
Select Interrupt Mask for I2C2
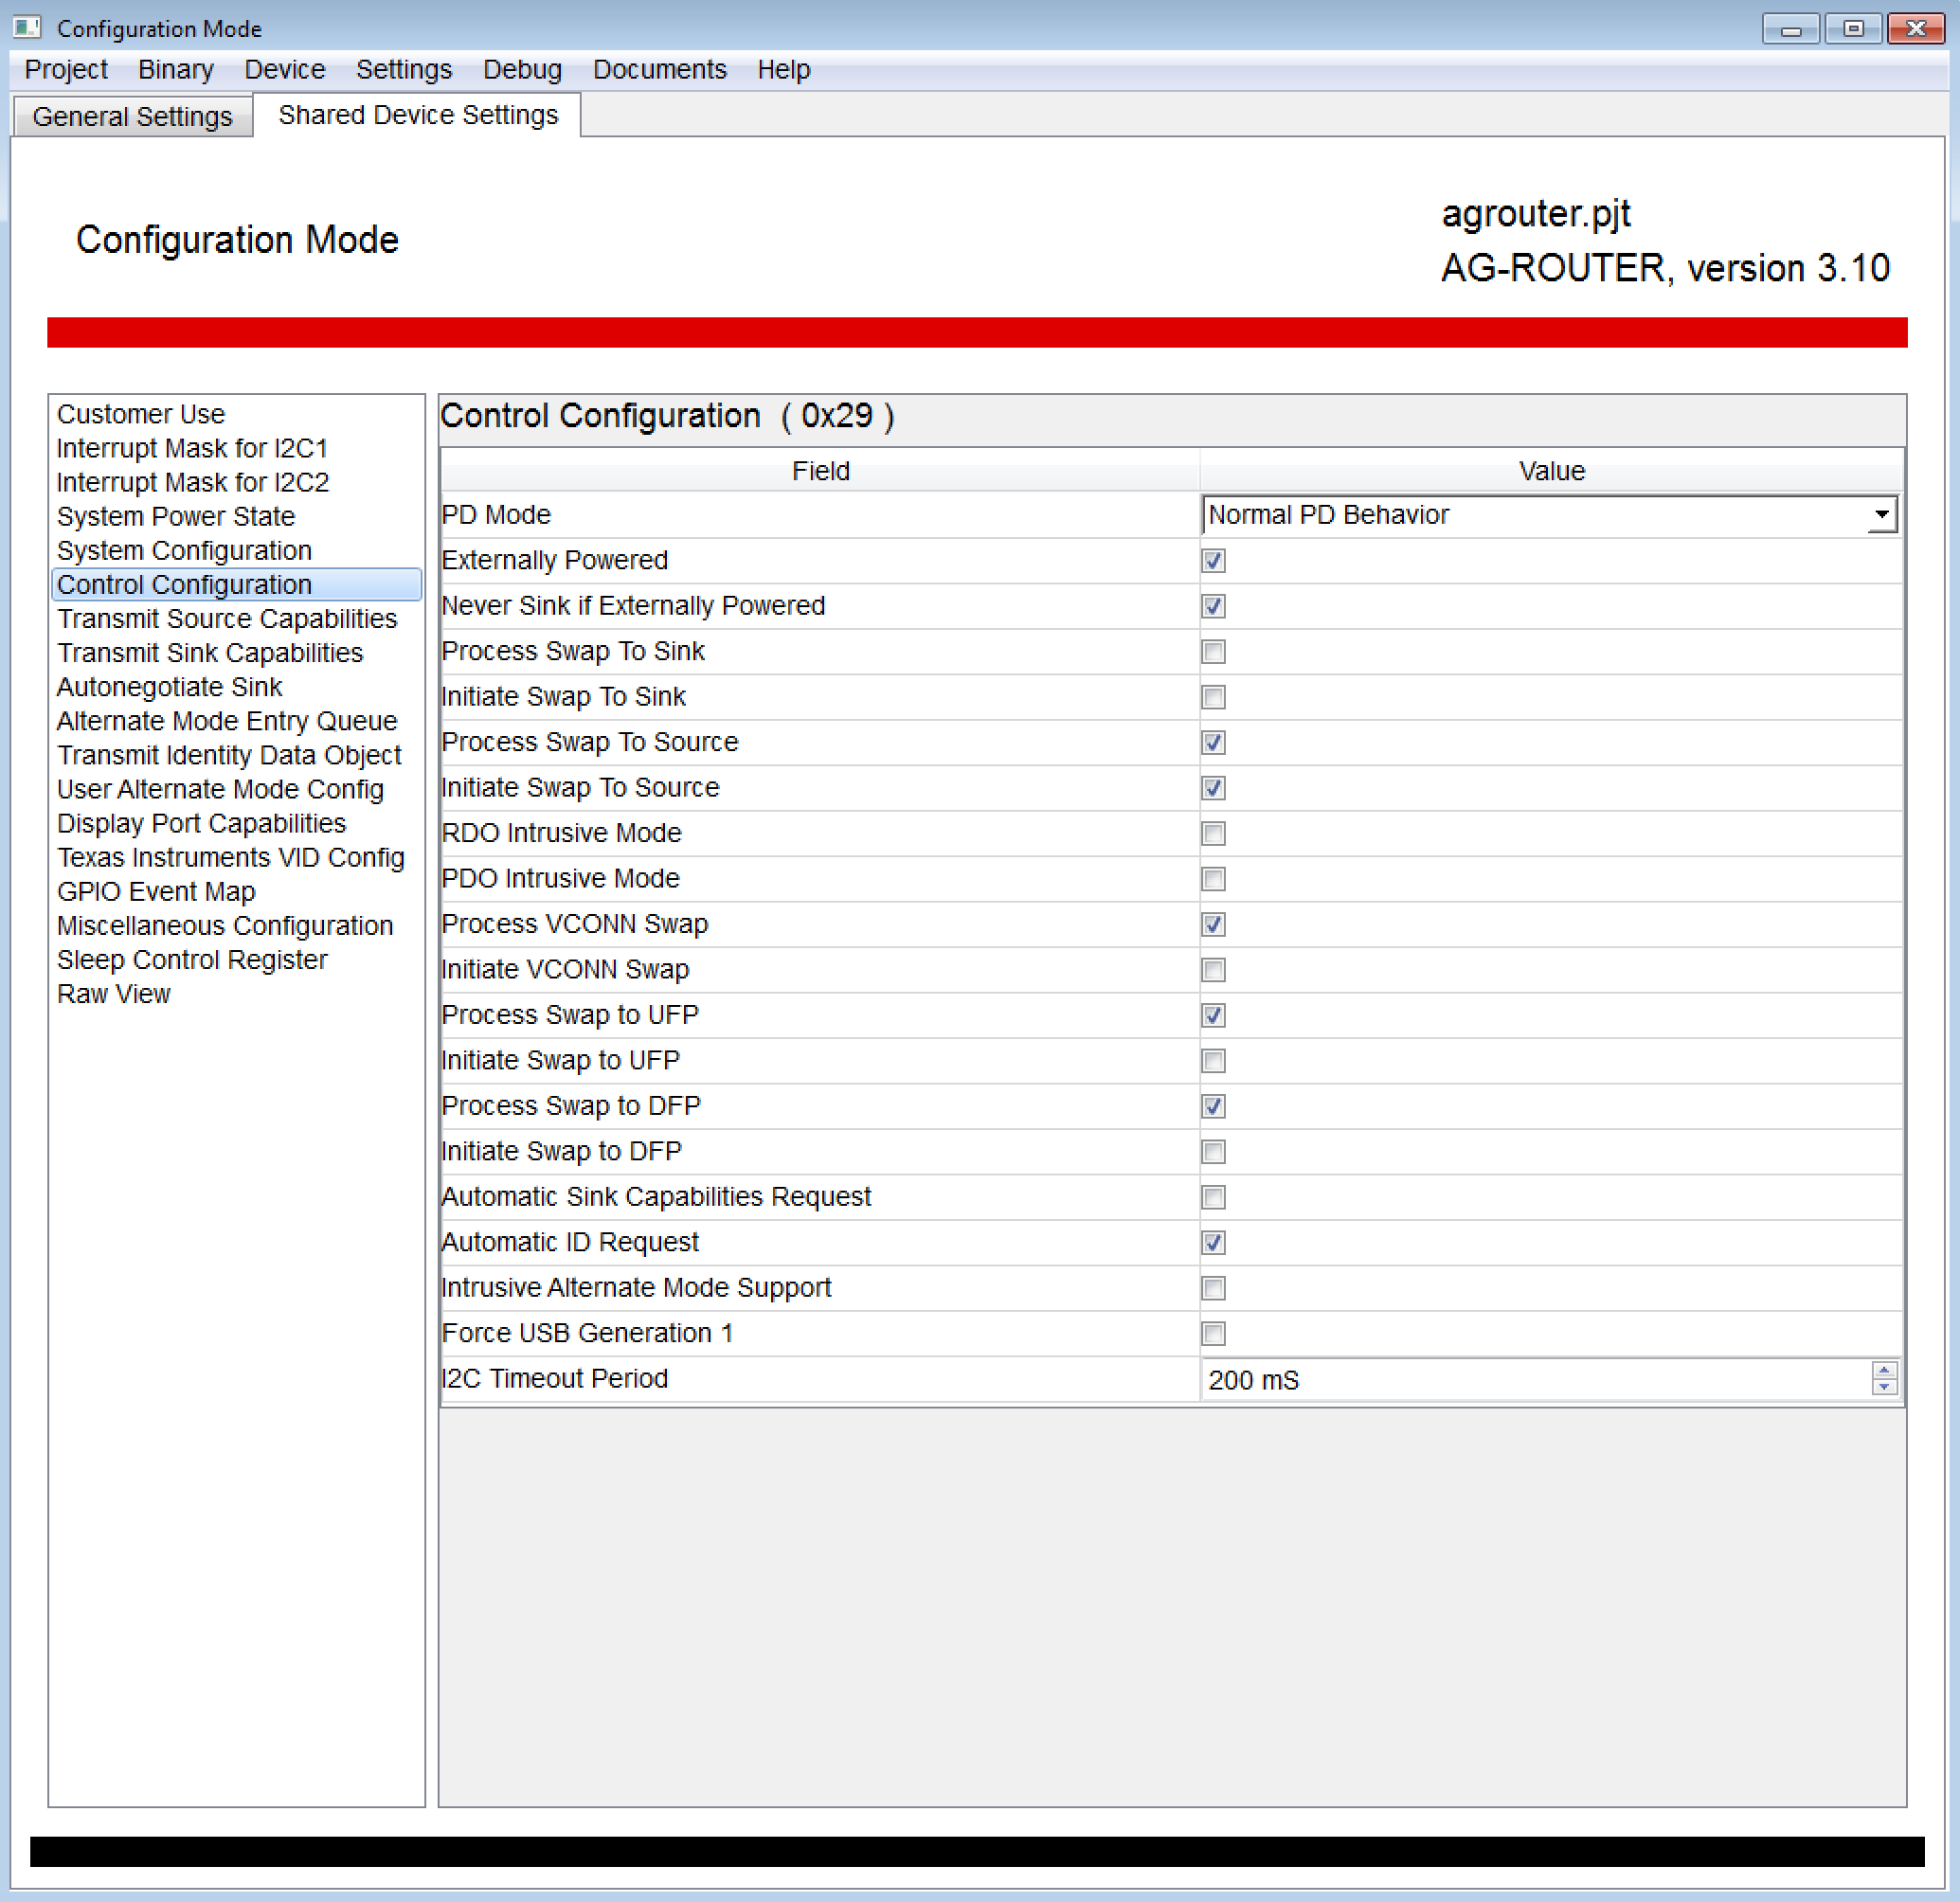[193, 482]
